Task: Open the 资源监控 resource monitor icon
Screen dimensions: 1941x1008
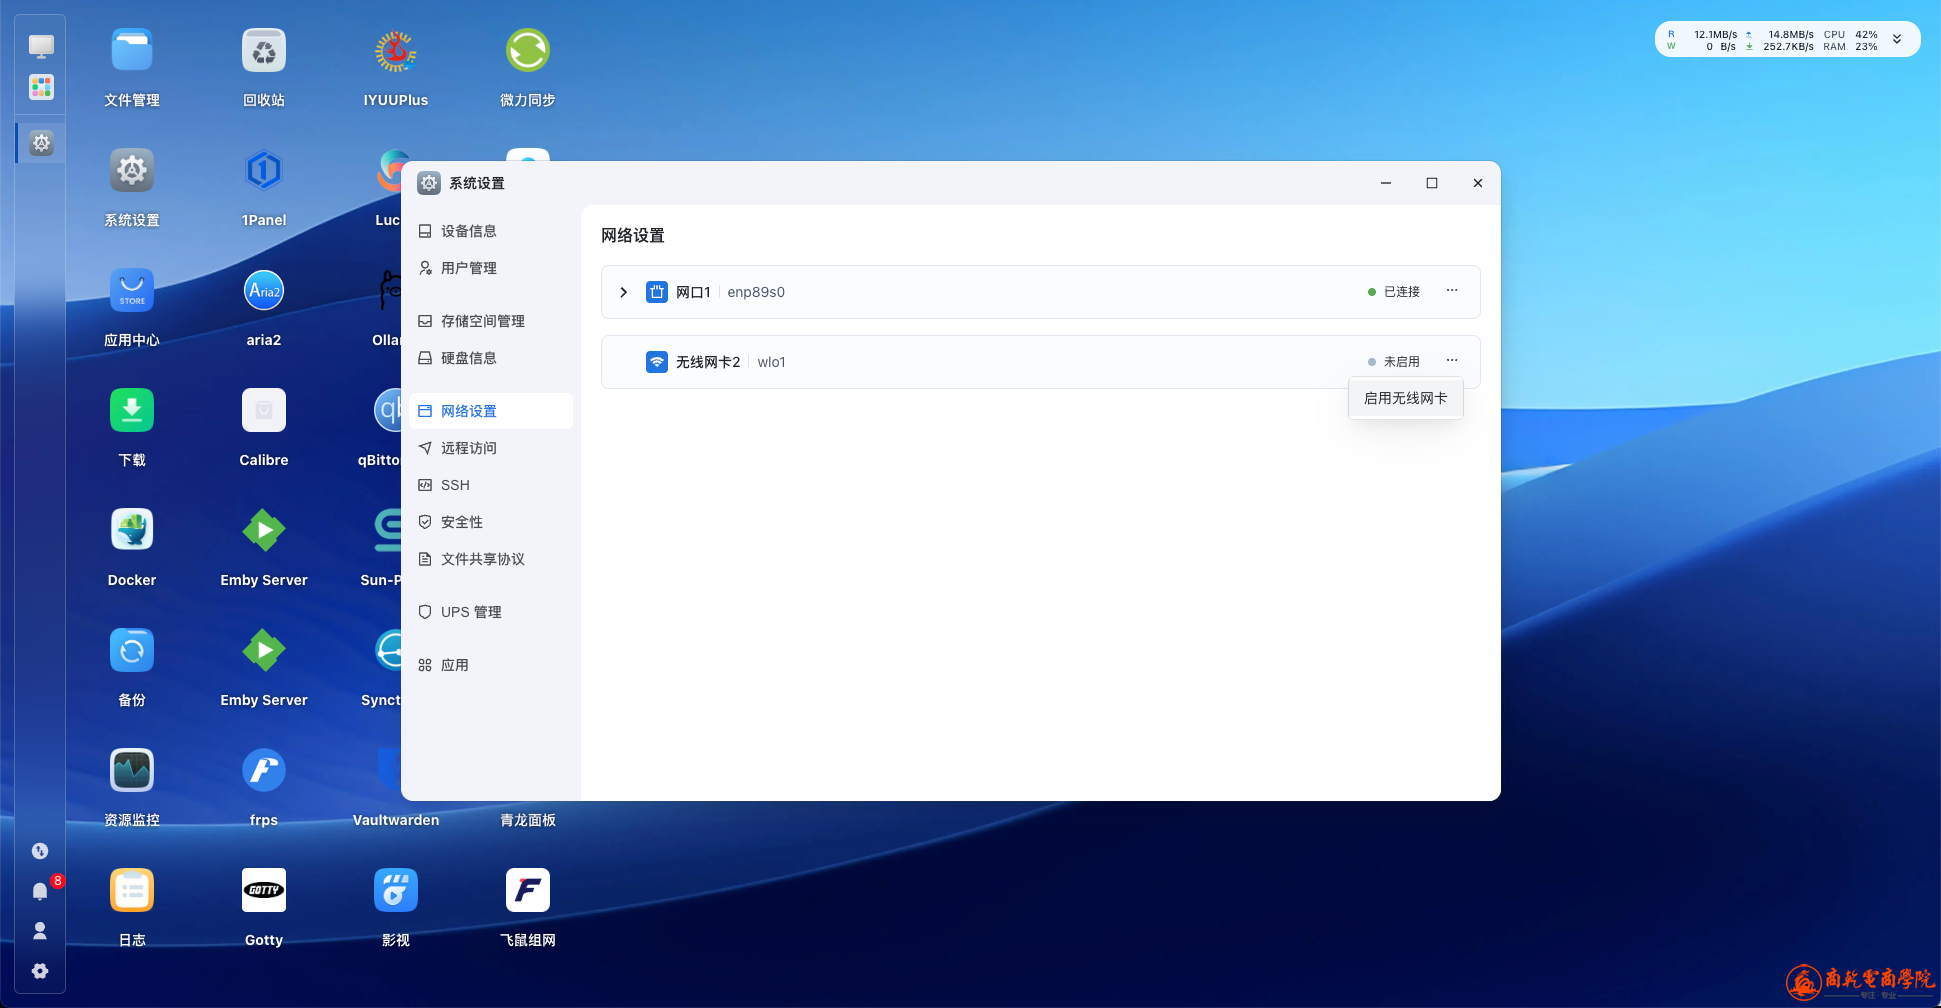Action: click(x=132, y=770)
